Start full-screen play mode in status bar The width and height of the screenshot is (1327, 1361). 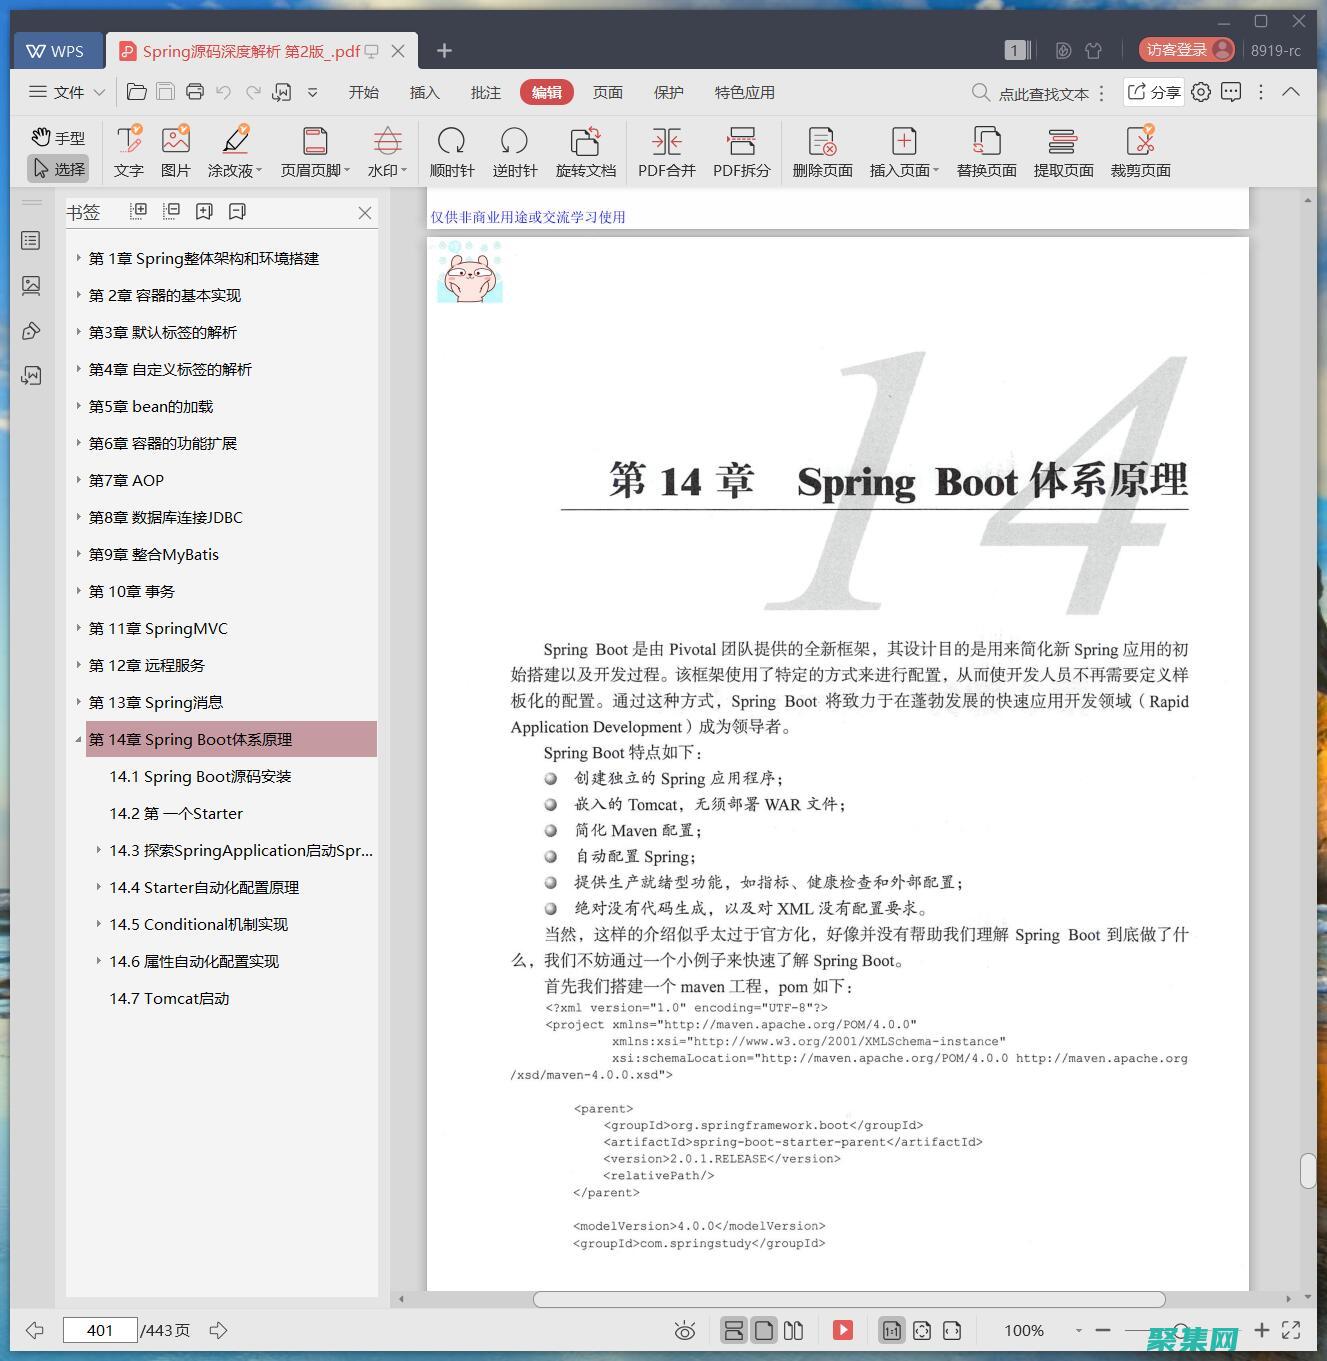843,1330
